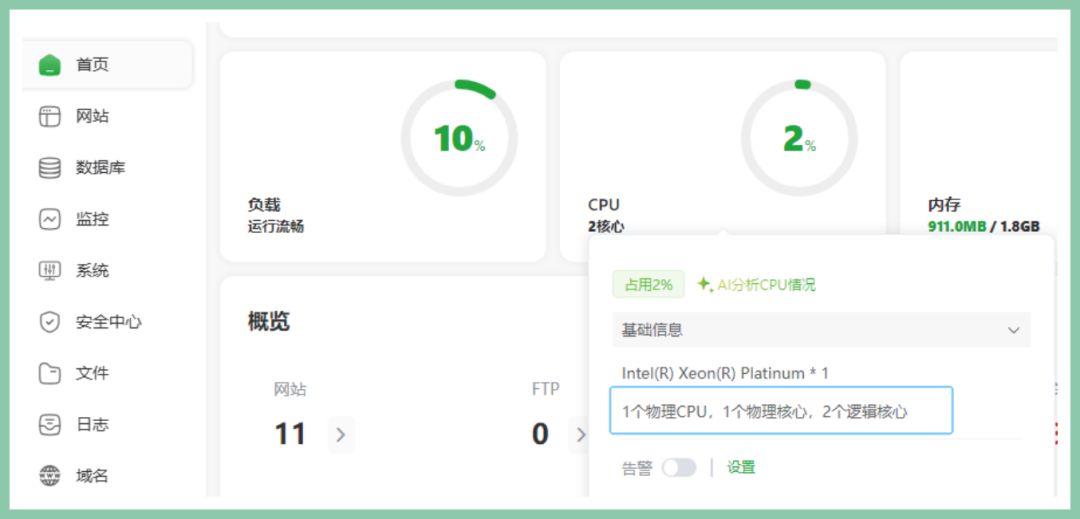Click the arrow next to FTP count 0
1080x519 pixels.
[581, 434]
